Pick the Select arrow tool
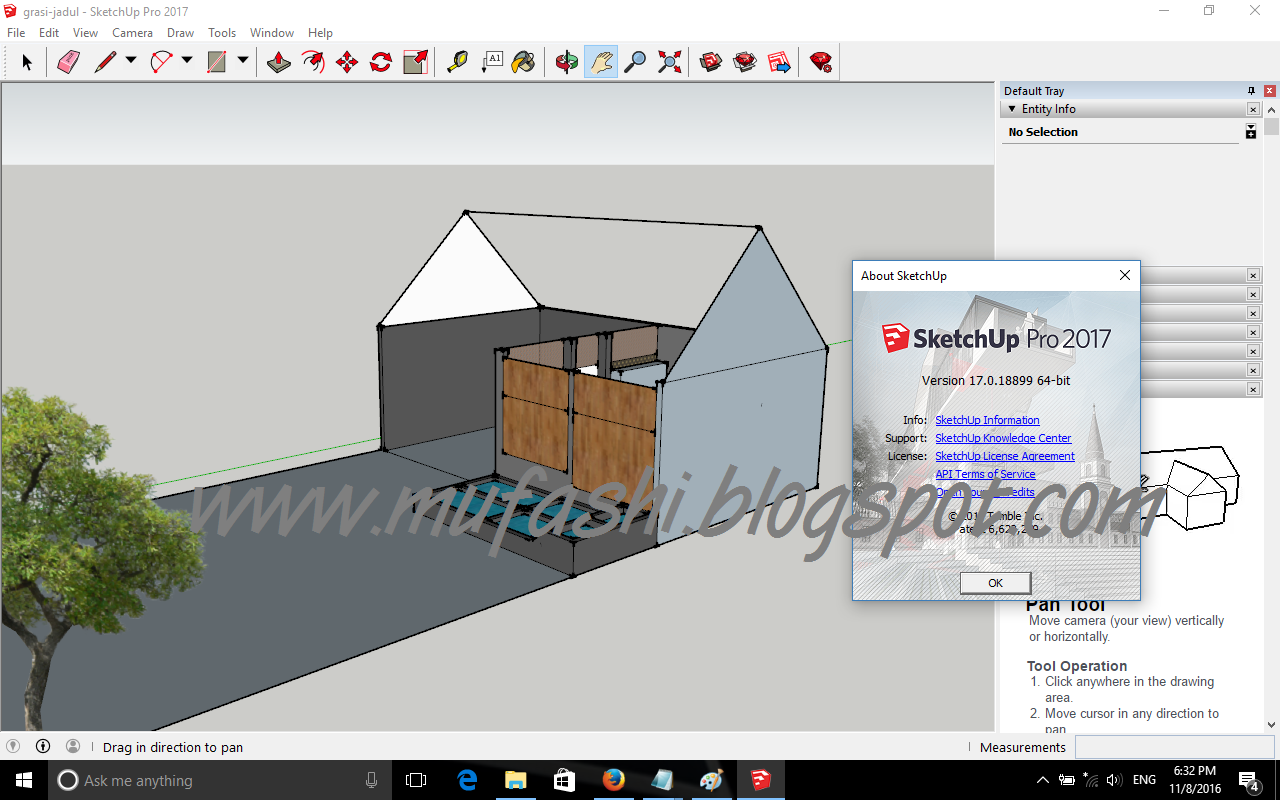The image size is (1280, 800). click(27, 62)
